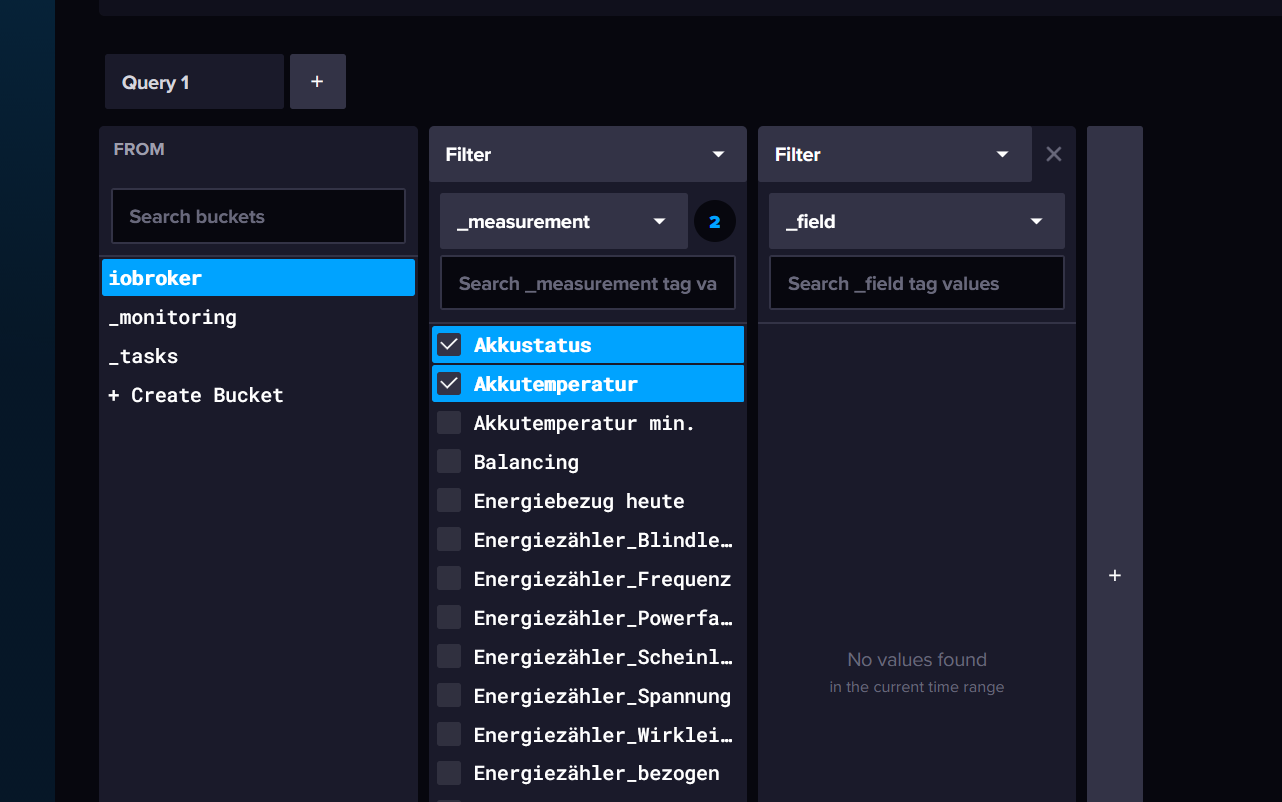This screenshot has width=1282, height=802.
Task: Enable Energiebezug heute checkbox
Action: [449, 501]
